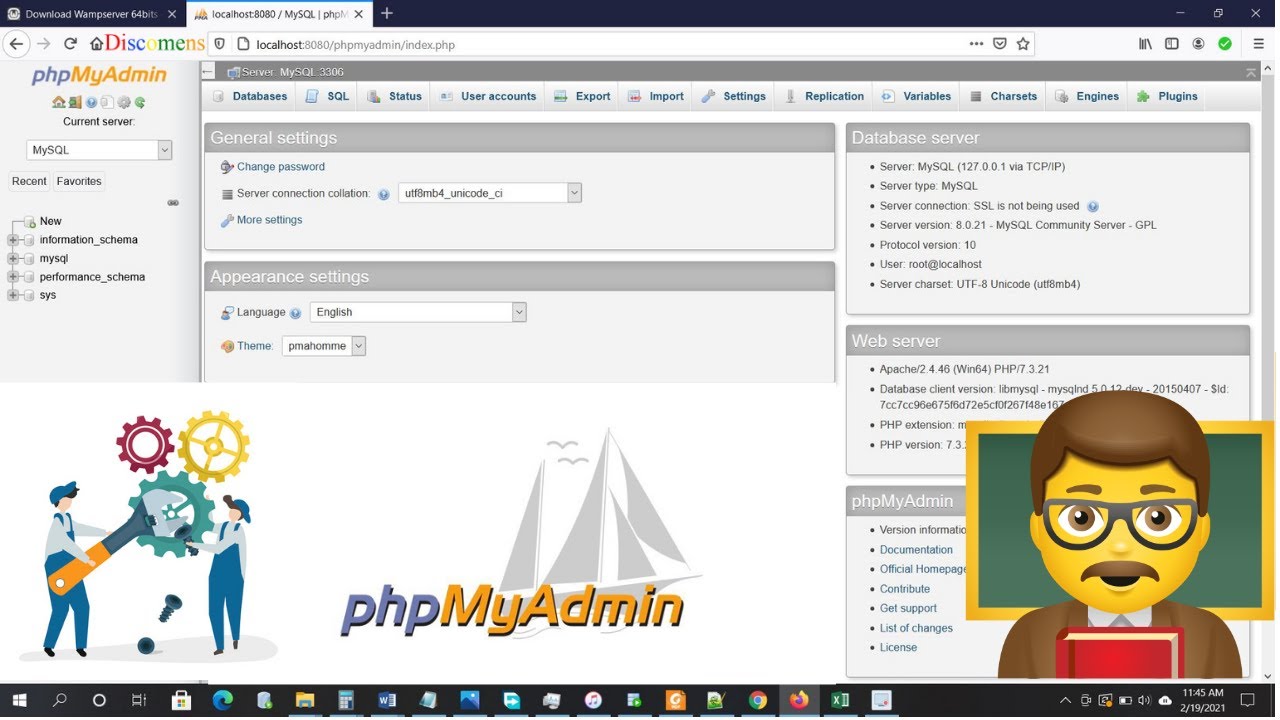
Task: Click the phpMyAdmin Home icon in sidebar
Action: (58, 102)
